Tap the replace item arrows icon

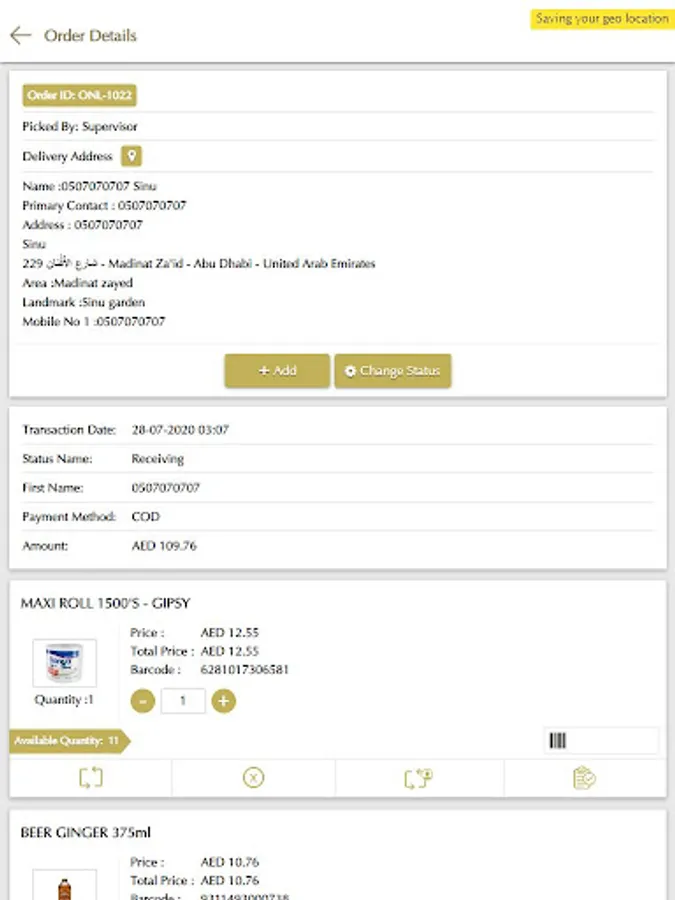click(91, 777)
